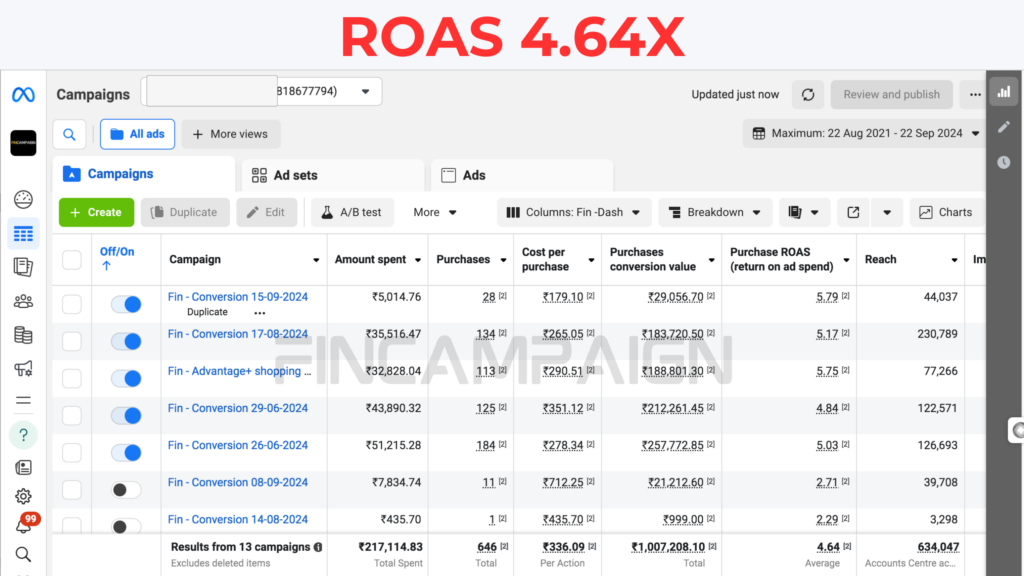Tick the select-all checkbox in table header

click(72, 260)
